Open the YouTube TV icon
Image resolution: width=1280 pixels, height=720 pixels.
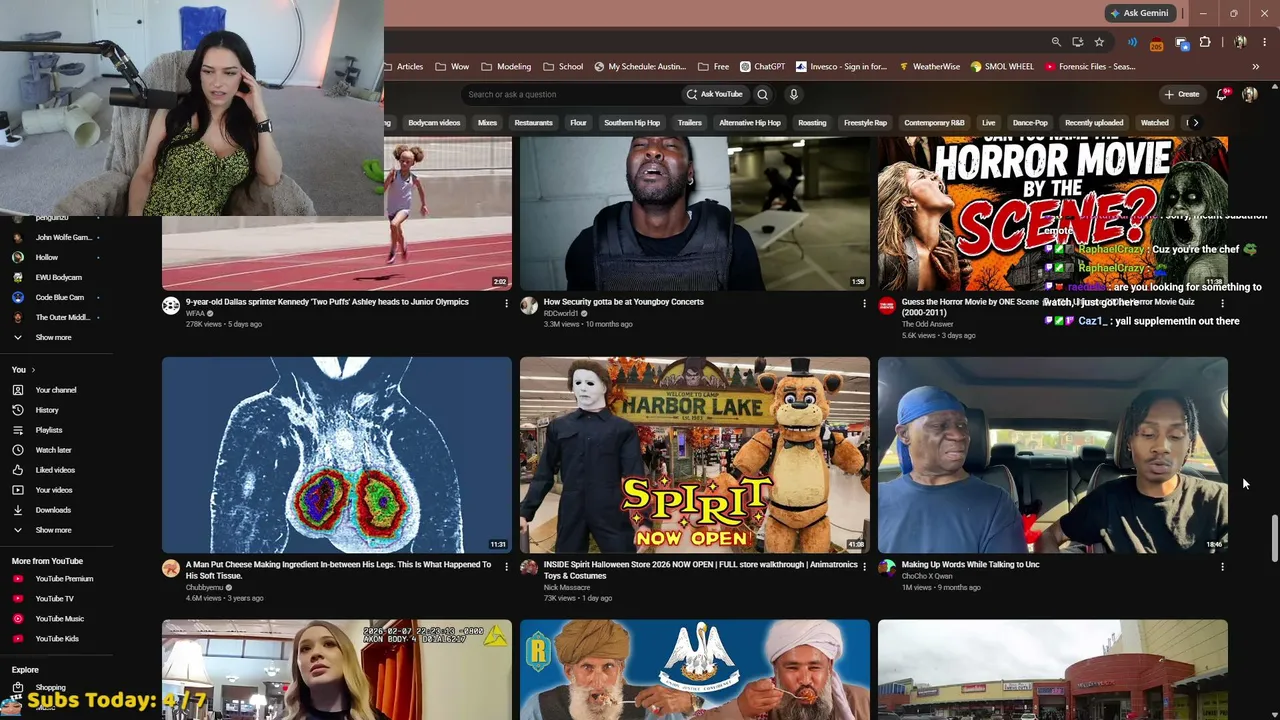pyautogui.click(x=18, y=599)
